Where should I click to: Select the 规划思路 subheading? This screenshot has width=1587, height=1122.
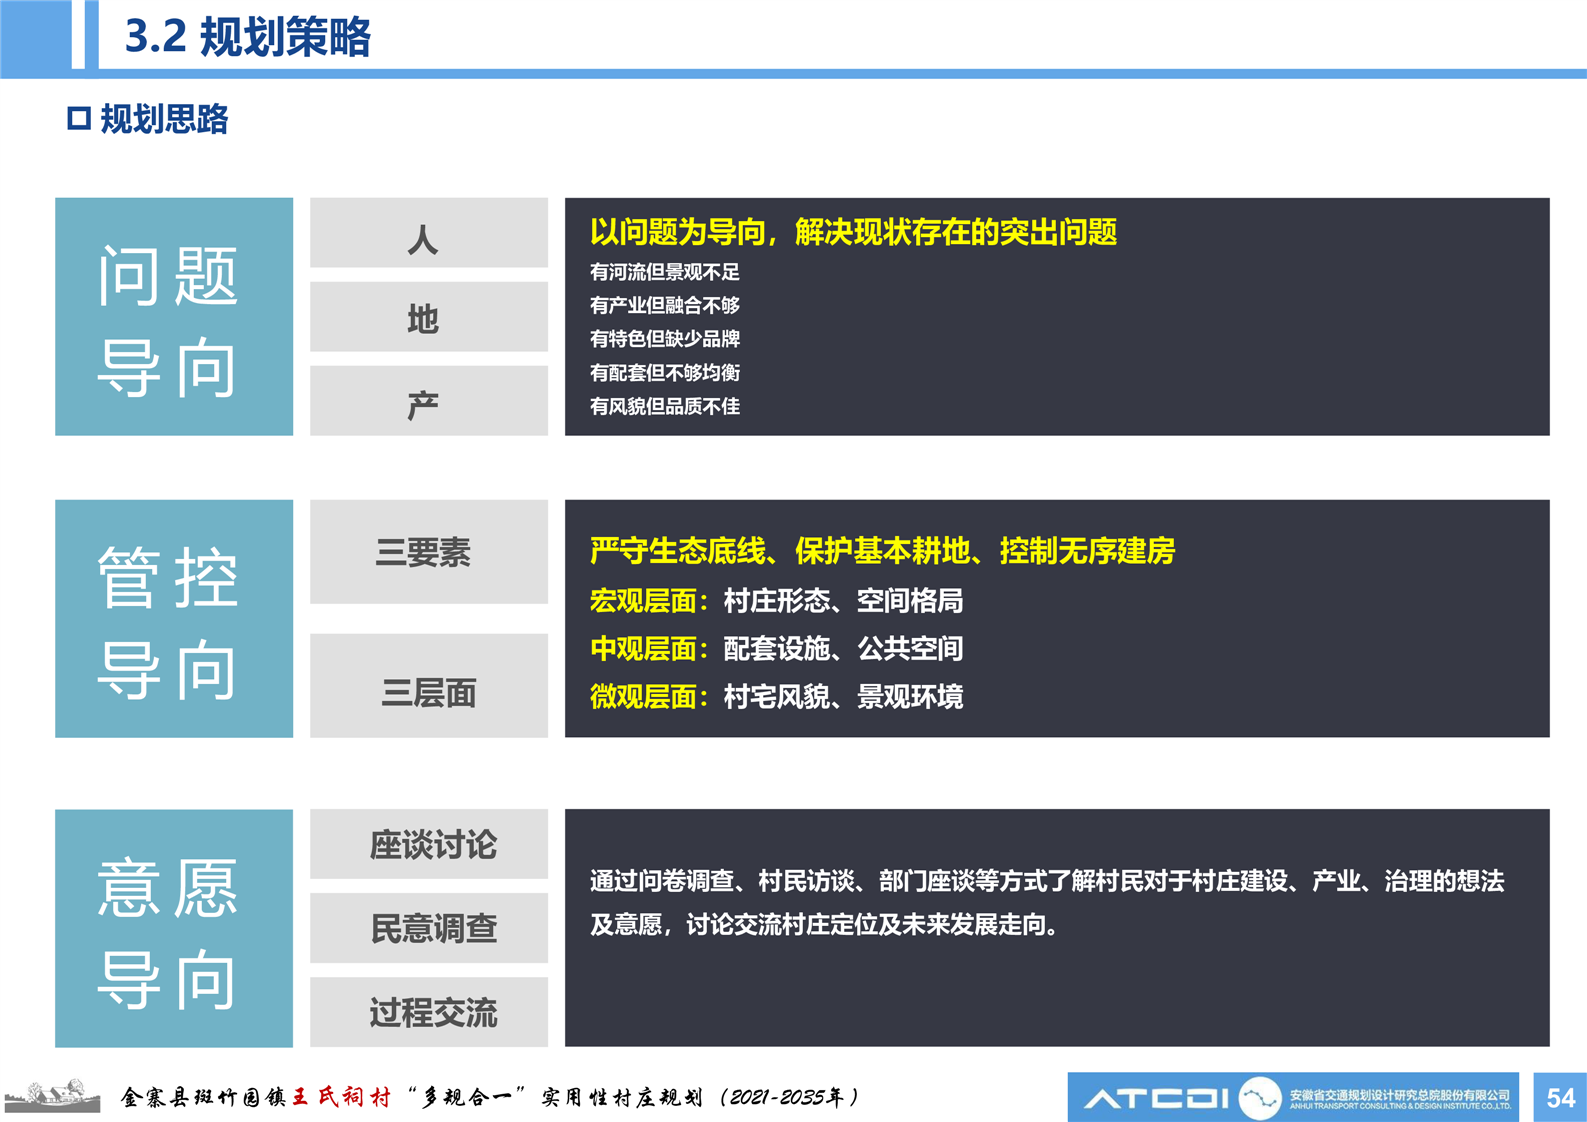pyautogui.click(x=164, y=119)
